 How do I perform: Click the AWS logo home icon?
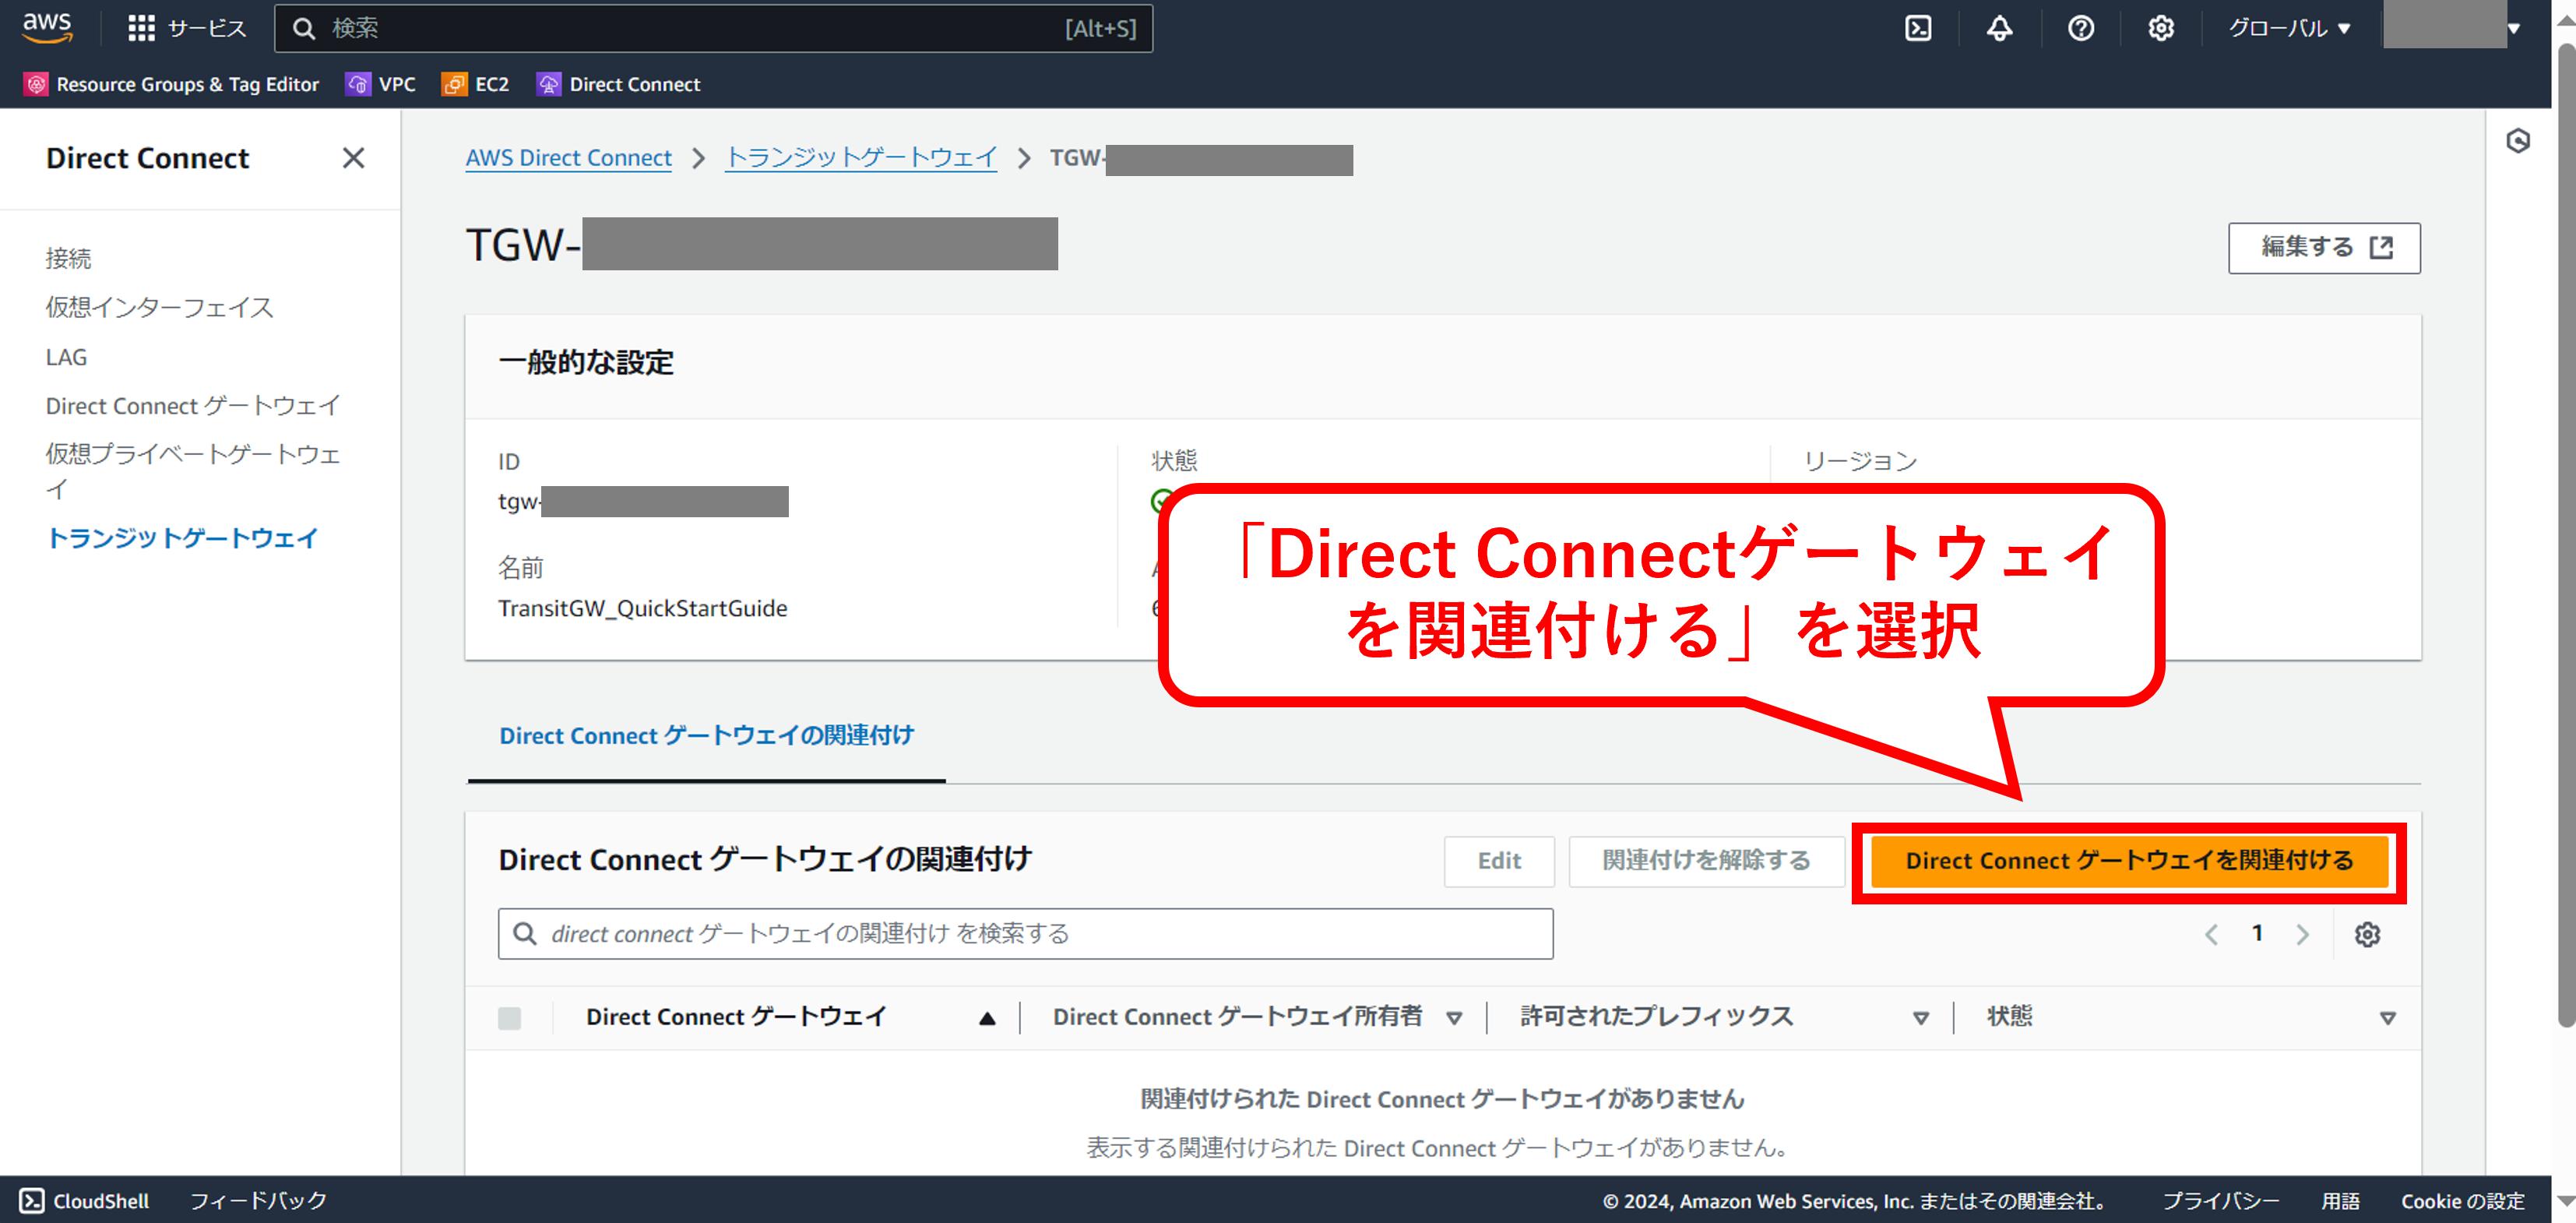point(47,27)
